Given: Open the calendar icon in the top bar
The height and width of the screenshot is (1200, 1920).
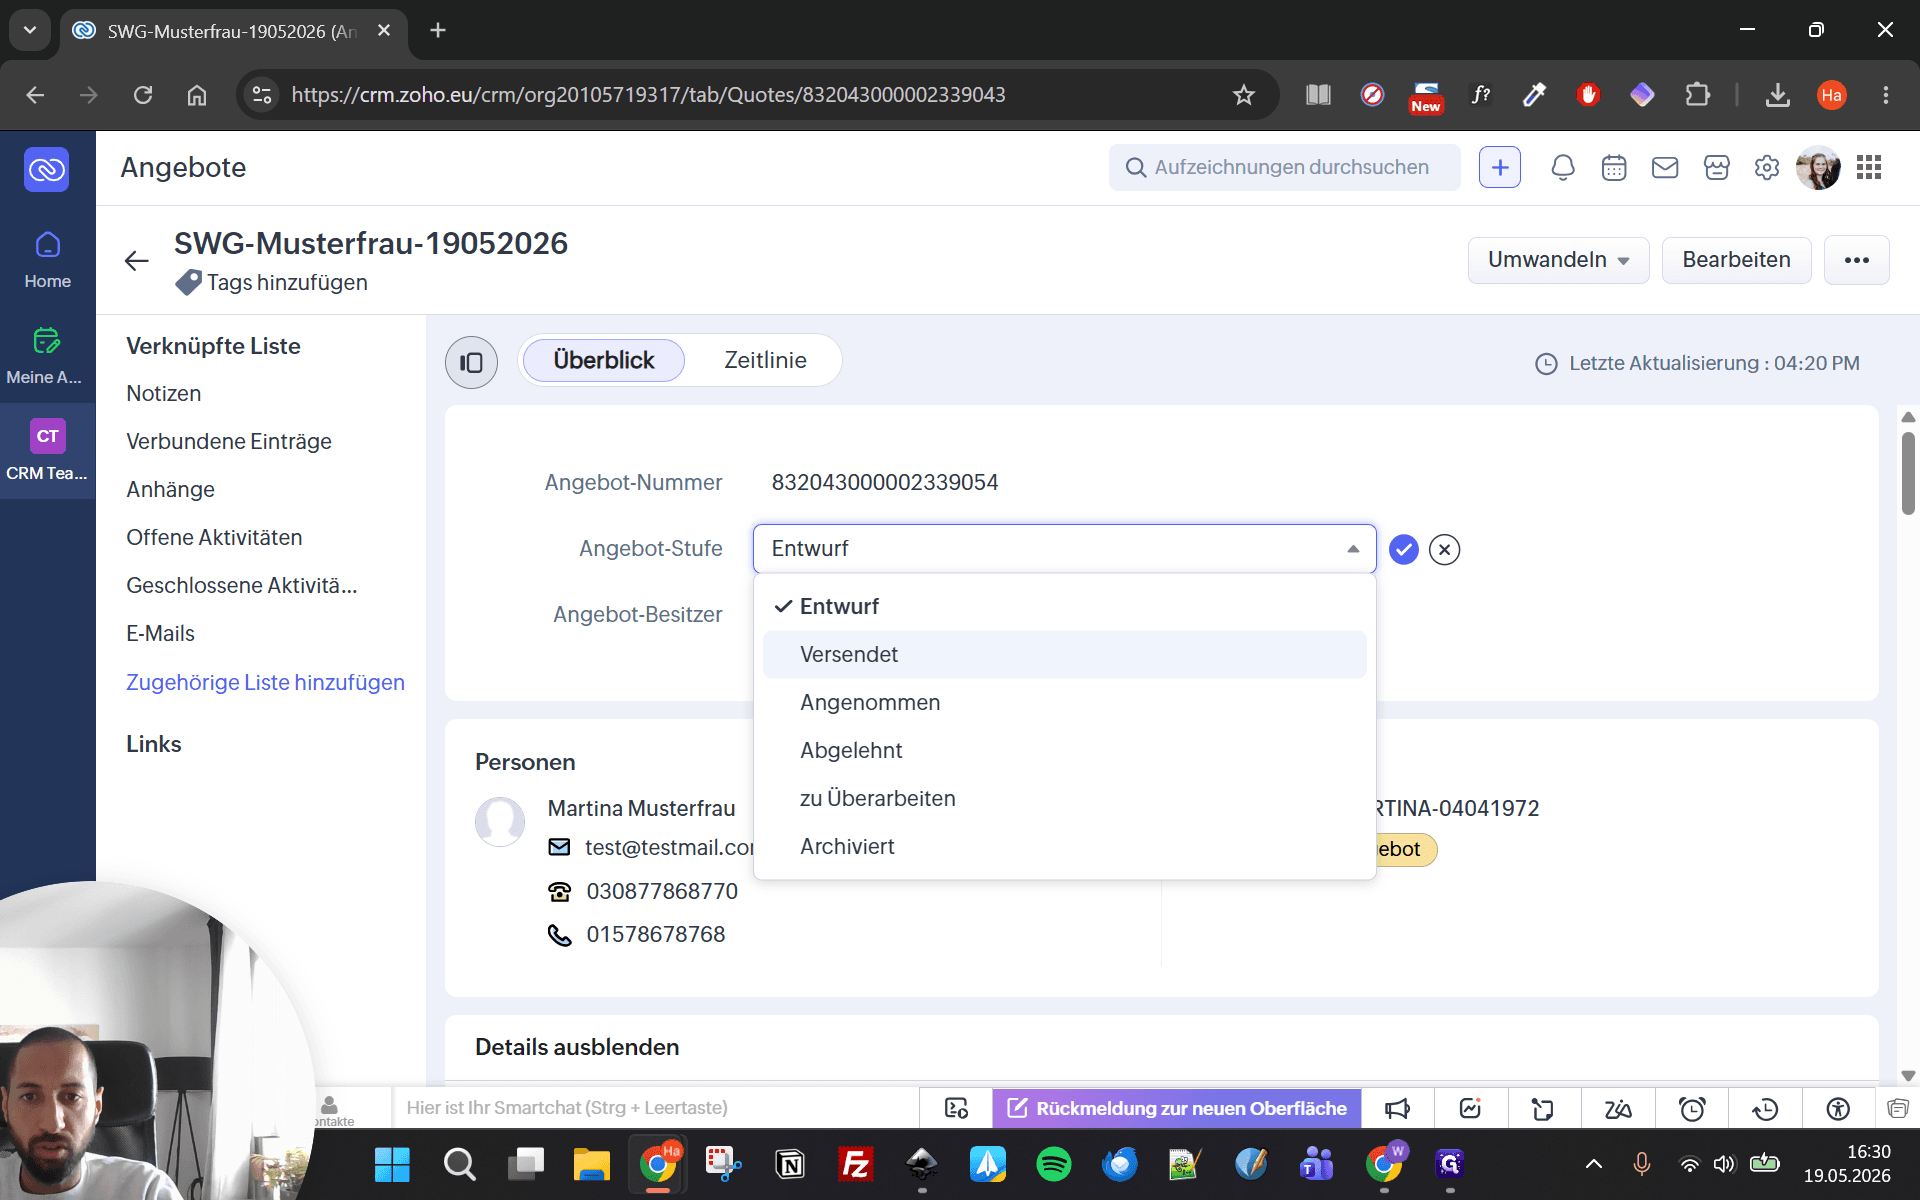Looking at the screenshot, I should point(1614,167).
